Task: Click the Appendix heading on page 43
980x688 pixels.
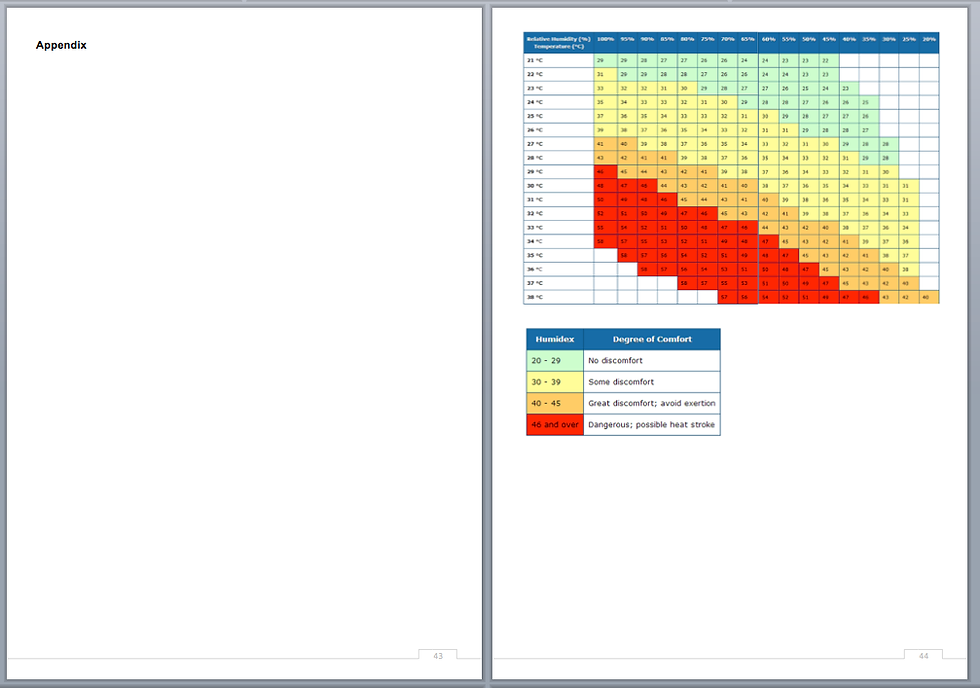Action: [x=61, y=45]
